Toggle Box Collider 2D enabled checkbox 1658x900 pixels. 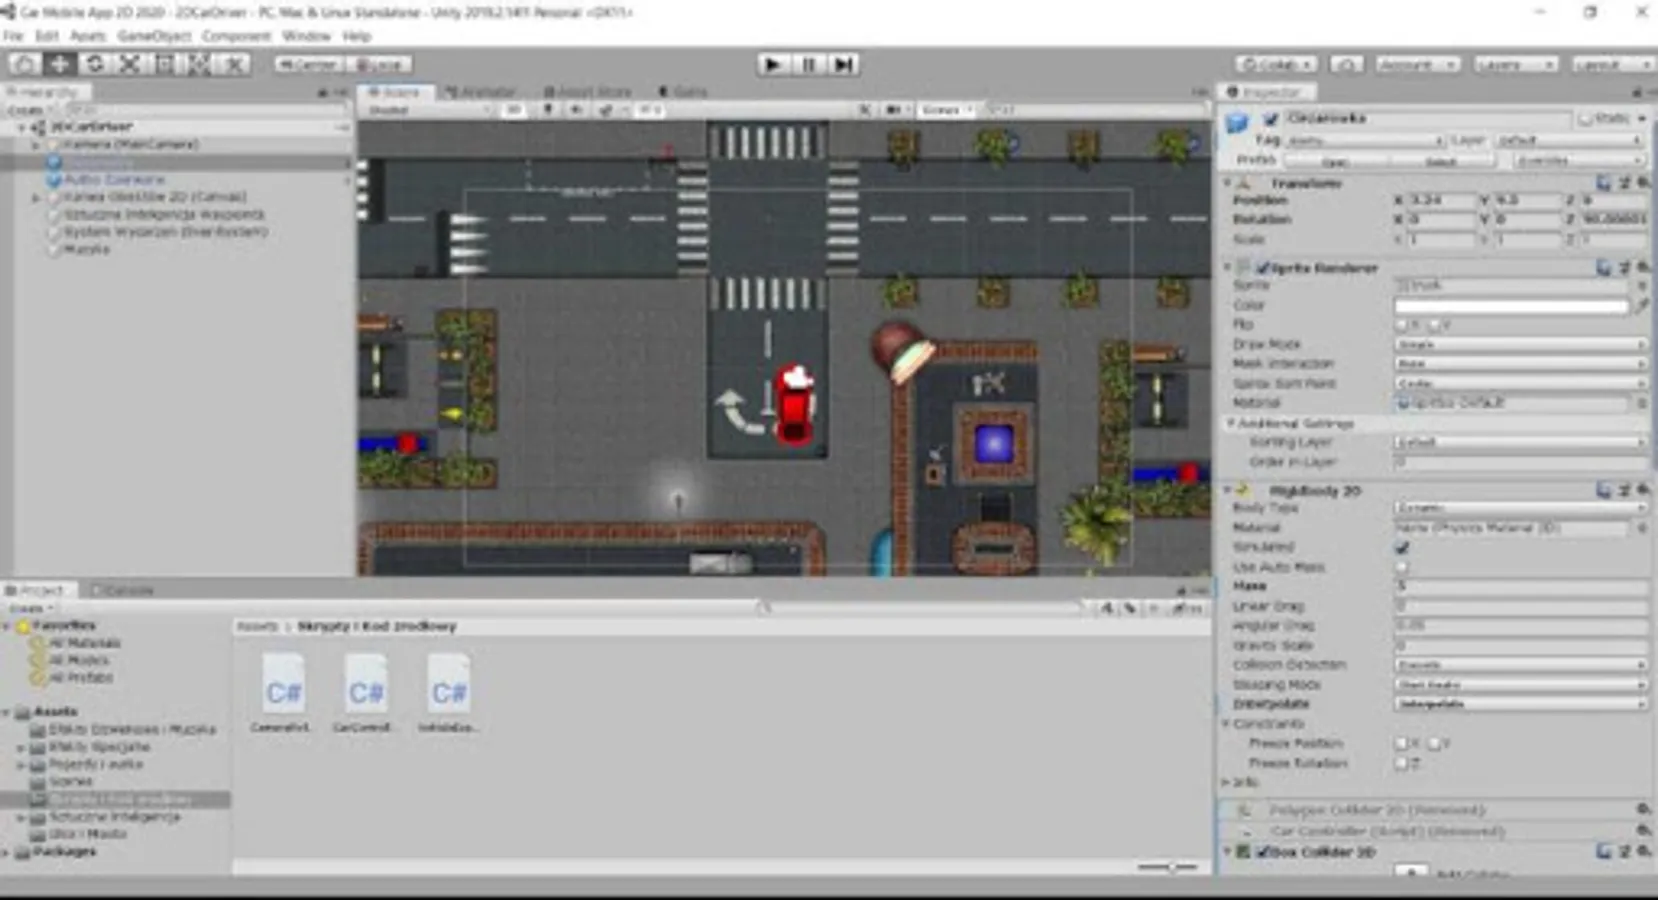[1263, 852]
